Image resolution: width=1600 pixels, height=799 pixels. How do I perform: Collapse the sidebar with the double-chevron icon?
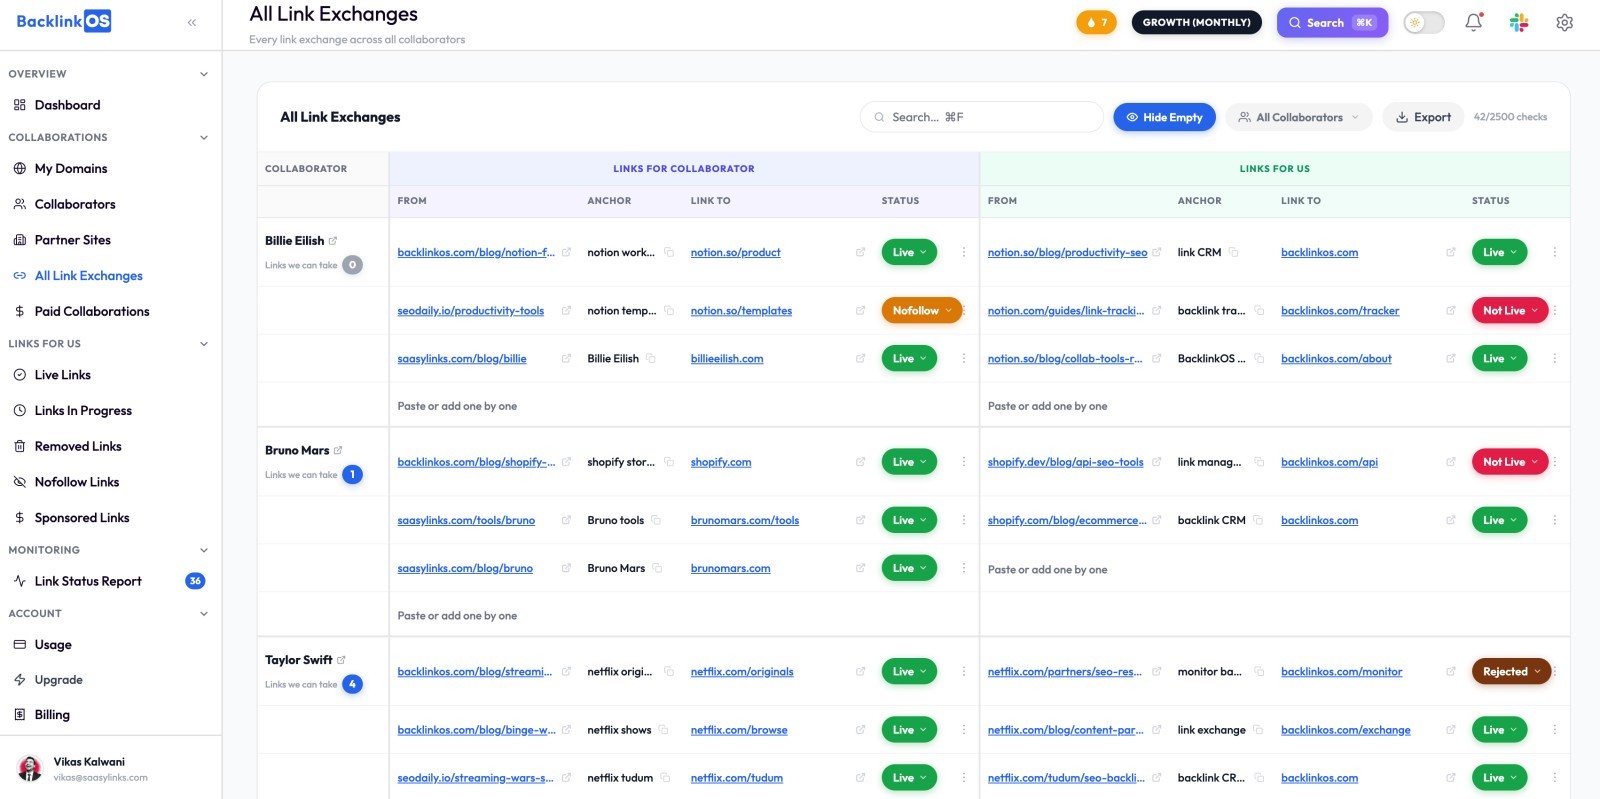click(x=191, y=22)
